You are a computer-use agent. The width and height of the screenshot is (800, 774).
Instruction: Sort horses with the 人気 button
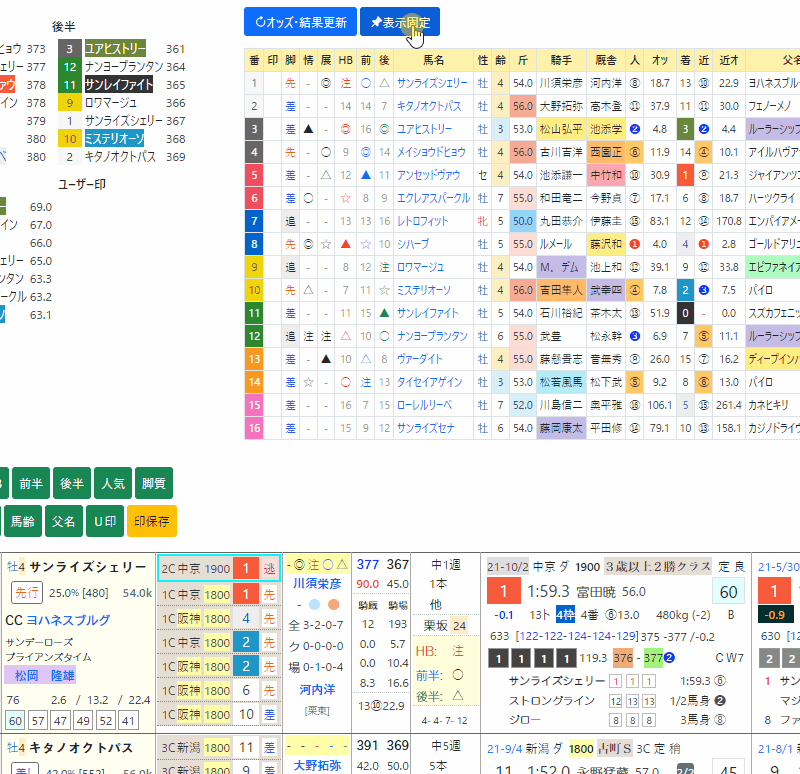pos(113,483)
